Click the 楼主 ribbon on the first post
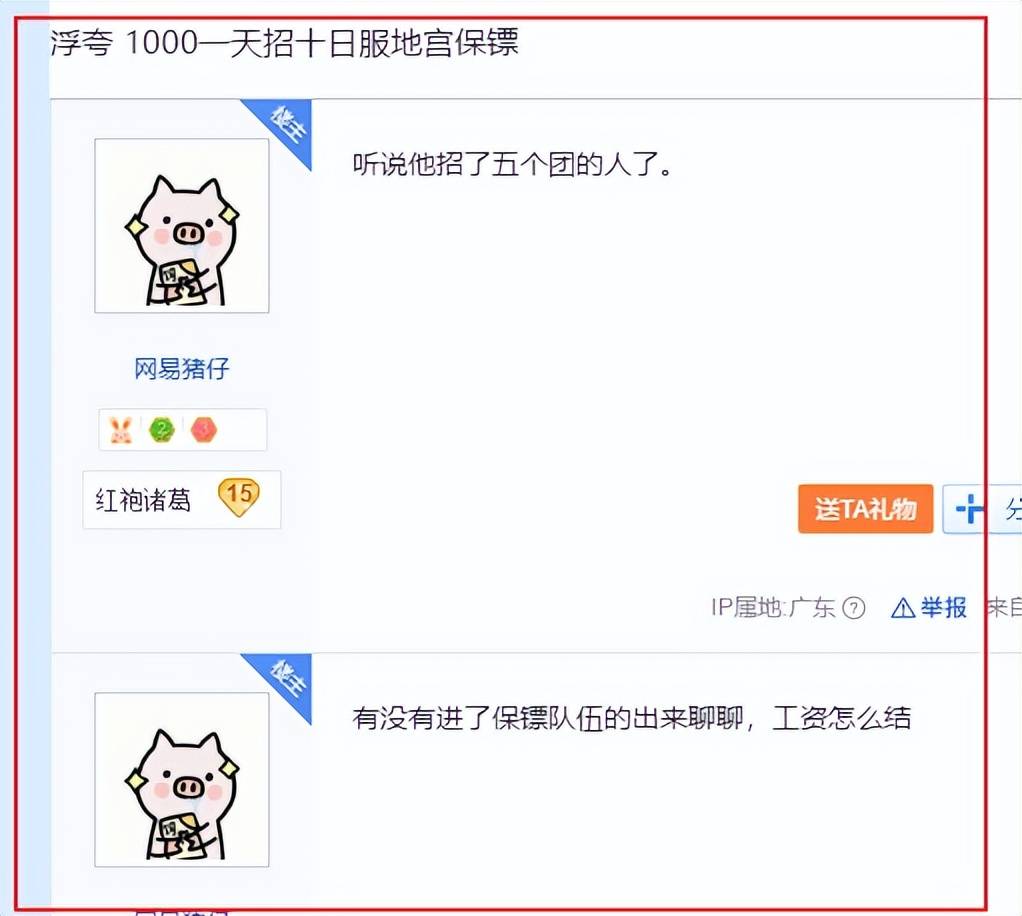This screenshot has height=916, width=1022. coord(285,126)
